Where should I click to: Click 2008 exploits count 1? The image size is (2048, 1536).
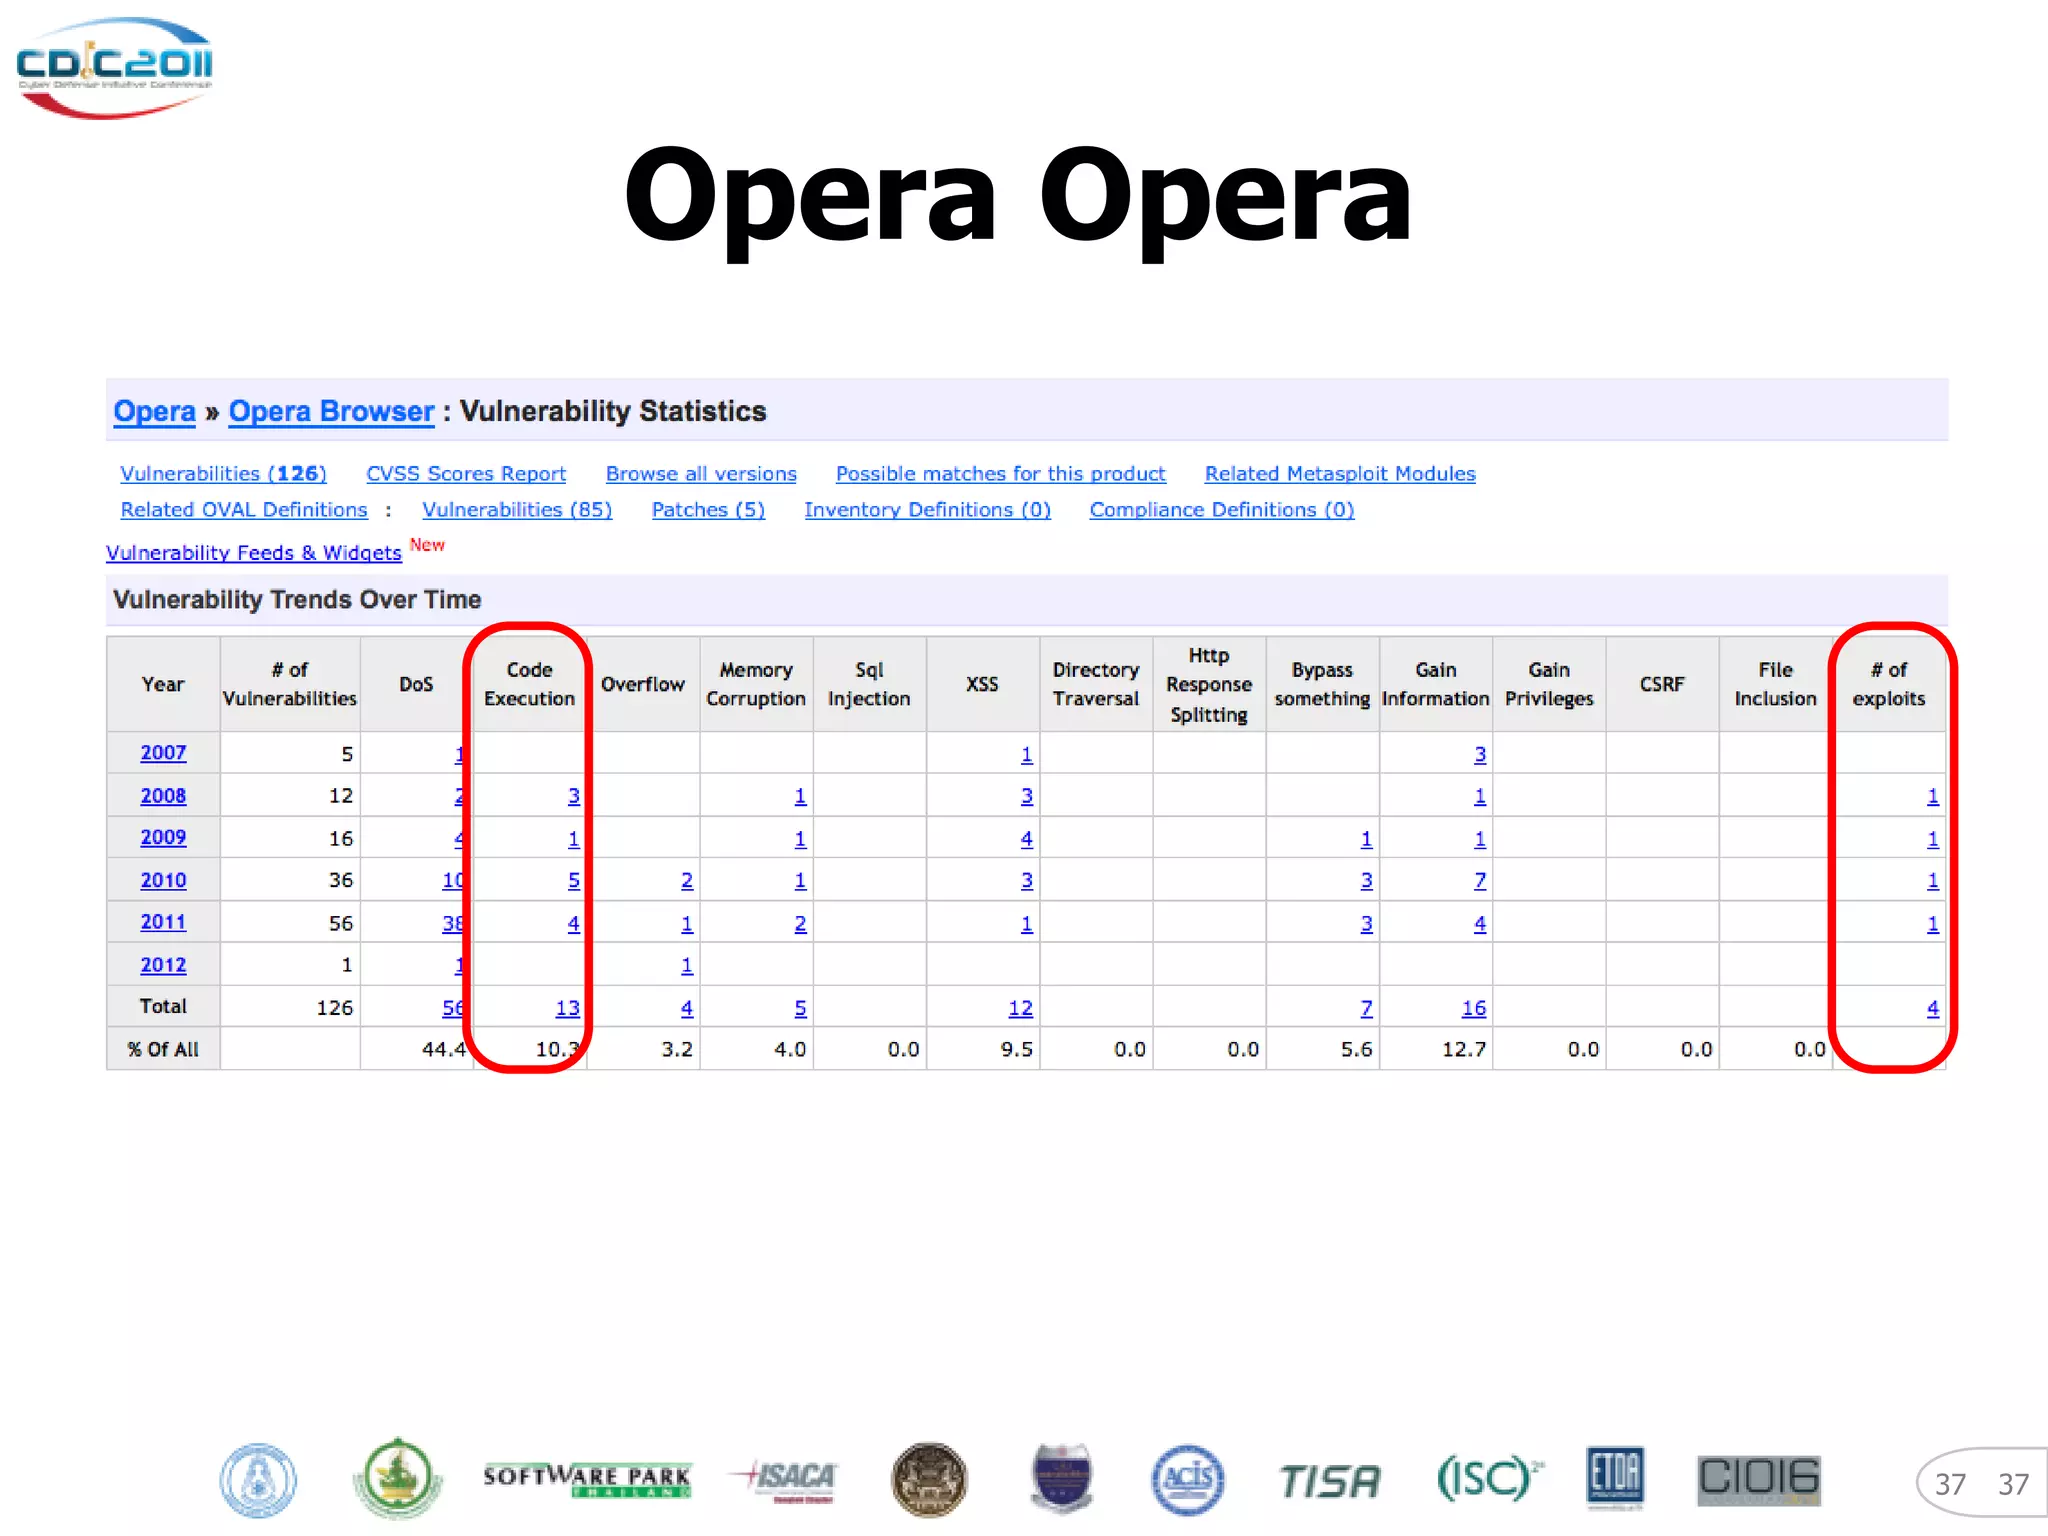point(1933,796)
